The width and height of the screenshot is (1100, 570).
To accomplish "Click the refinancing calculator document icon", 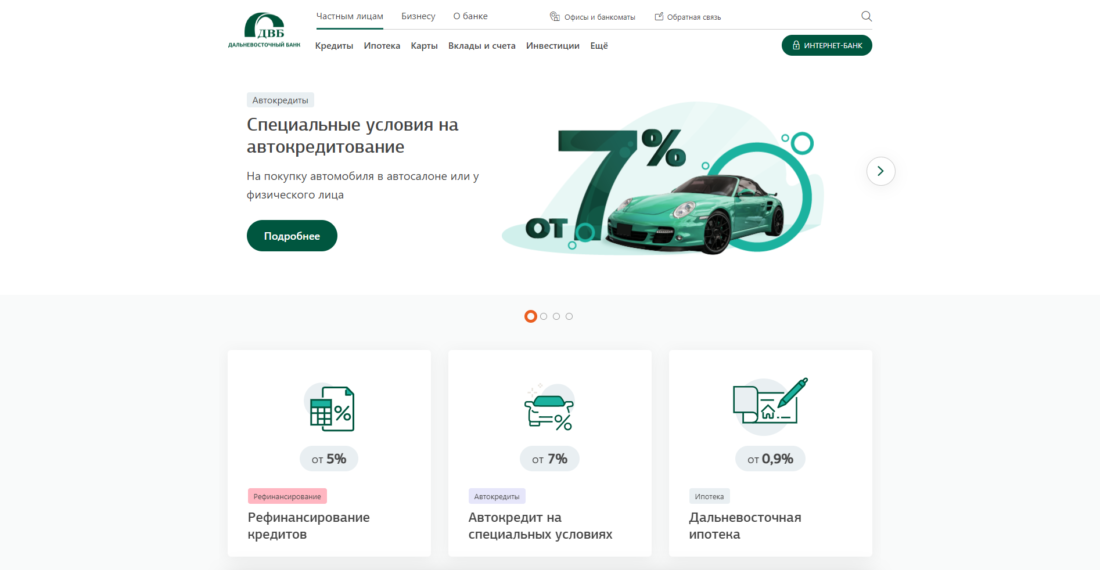I will pyautogui.click(x=330, y=408).
